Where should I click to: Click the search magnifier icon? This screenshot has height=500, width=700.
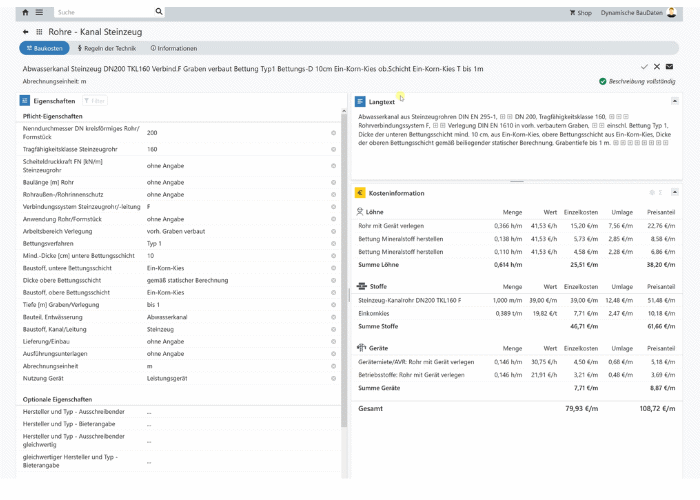[x=159, y=12]
